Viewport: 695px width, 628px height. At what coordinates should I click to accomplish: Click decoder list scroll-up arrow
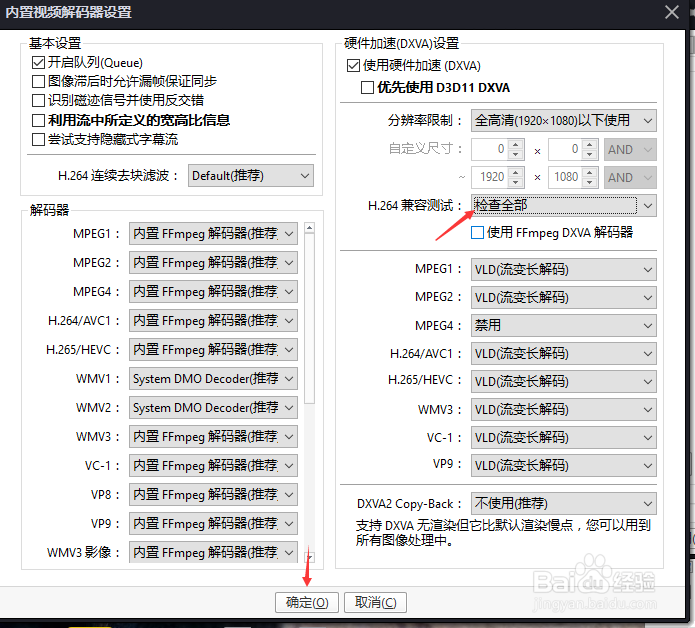(x=310, y=228)
